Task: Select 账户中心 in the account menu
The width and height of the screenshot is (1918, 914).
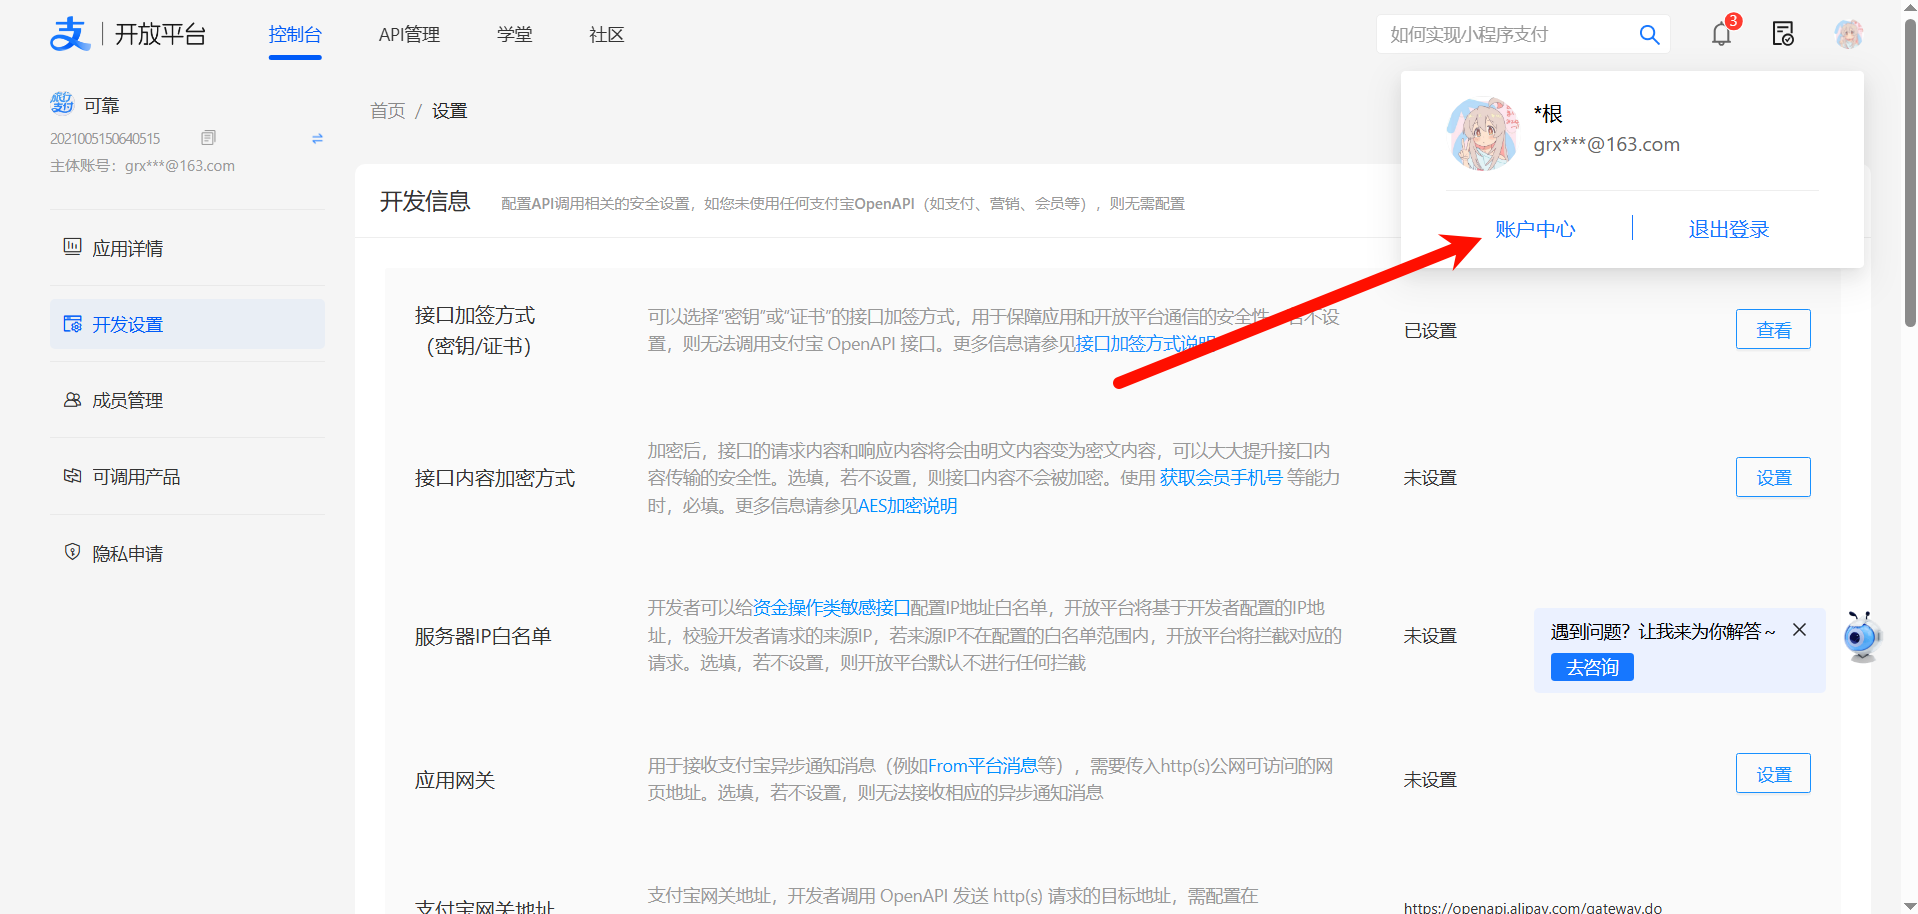Action: tap(1535, 228)
